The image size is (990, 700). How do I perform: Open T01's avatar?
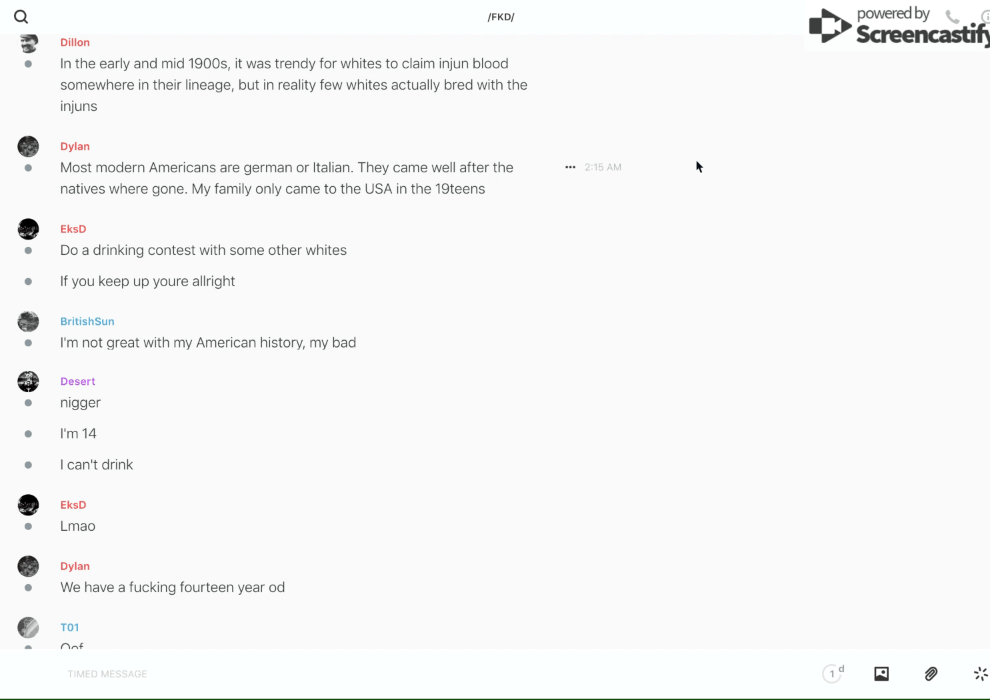pyautogui.click(x=28, y=627)
